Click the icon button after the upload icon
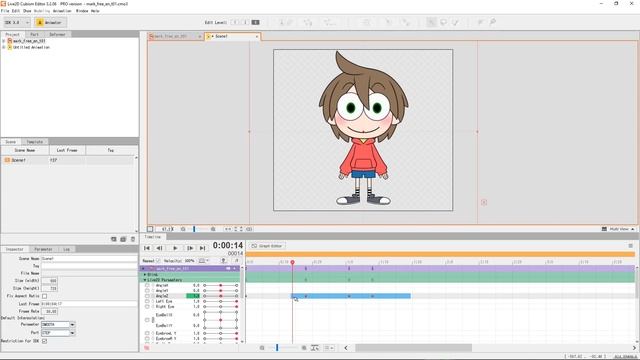 (x=236, y=260)
